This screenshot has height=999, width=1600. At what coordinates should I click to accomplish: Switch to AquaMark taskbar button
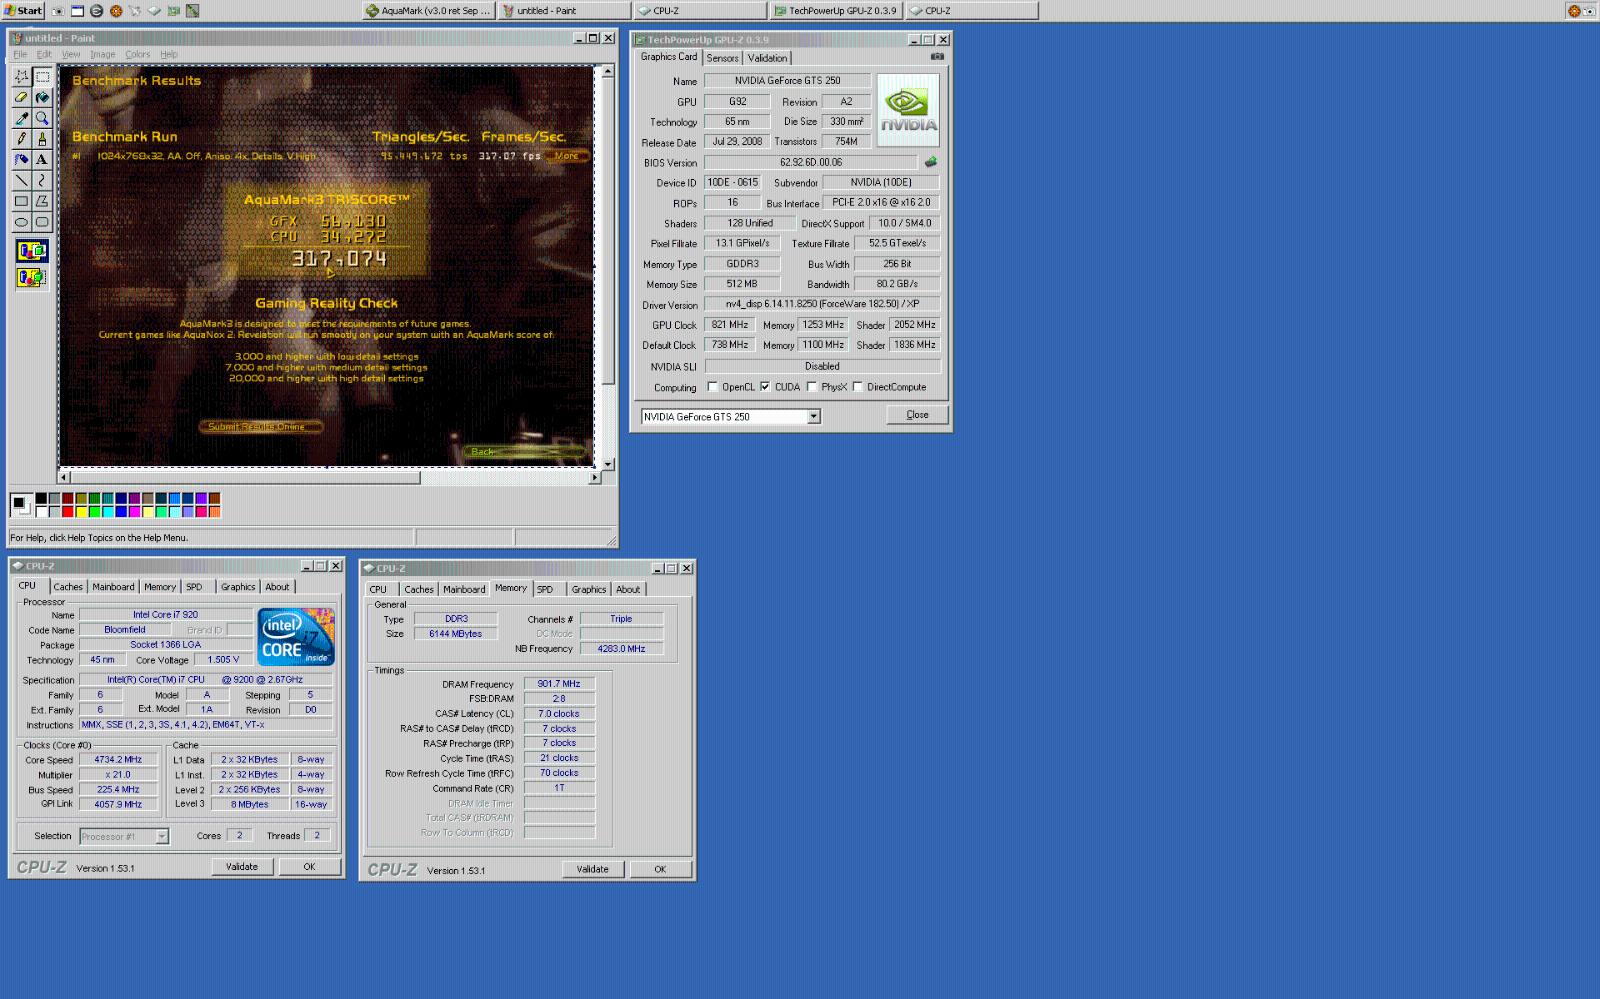point(428,11)
